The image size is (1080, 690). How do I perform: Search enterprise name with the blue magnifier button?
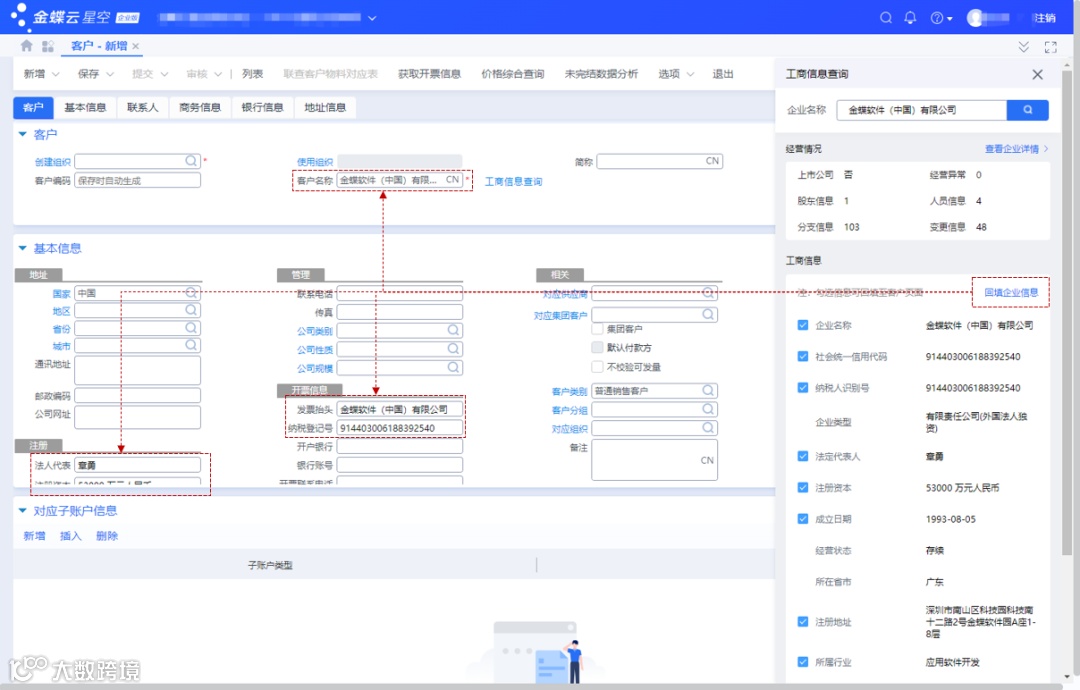[1028, 110]
